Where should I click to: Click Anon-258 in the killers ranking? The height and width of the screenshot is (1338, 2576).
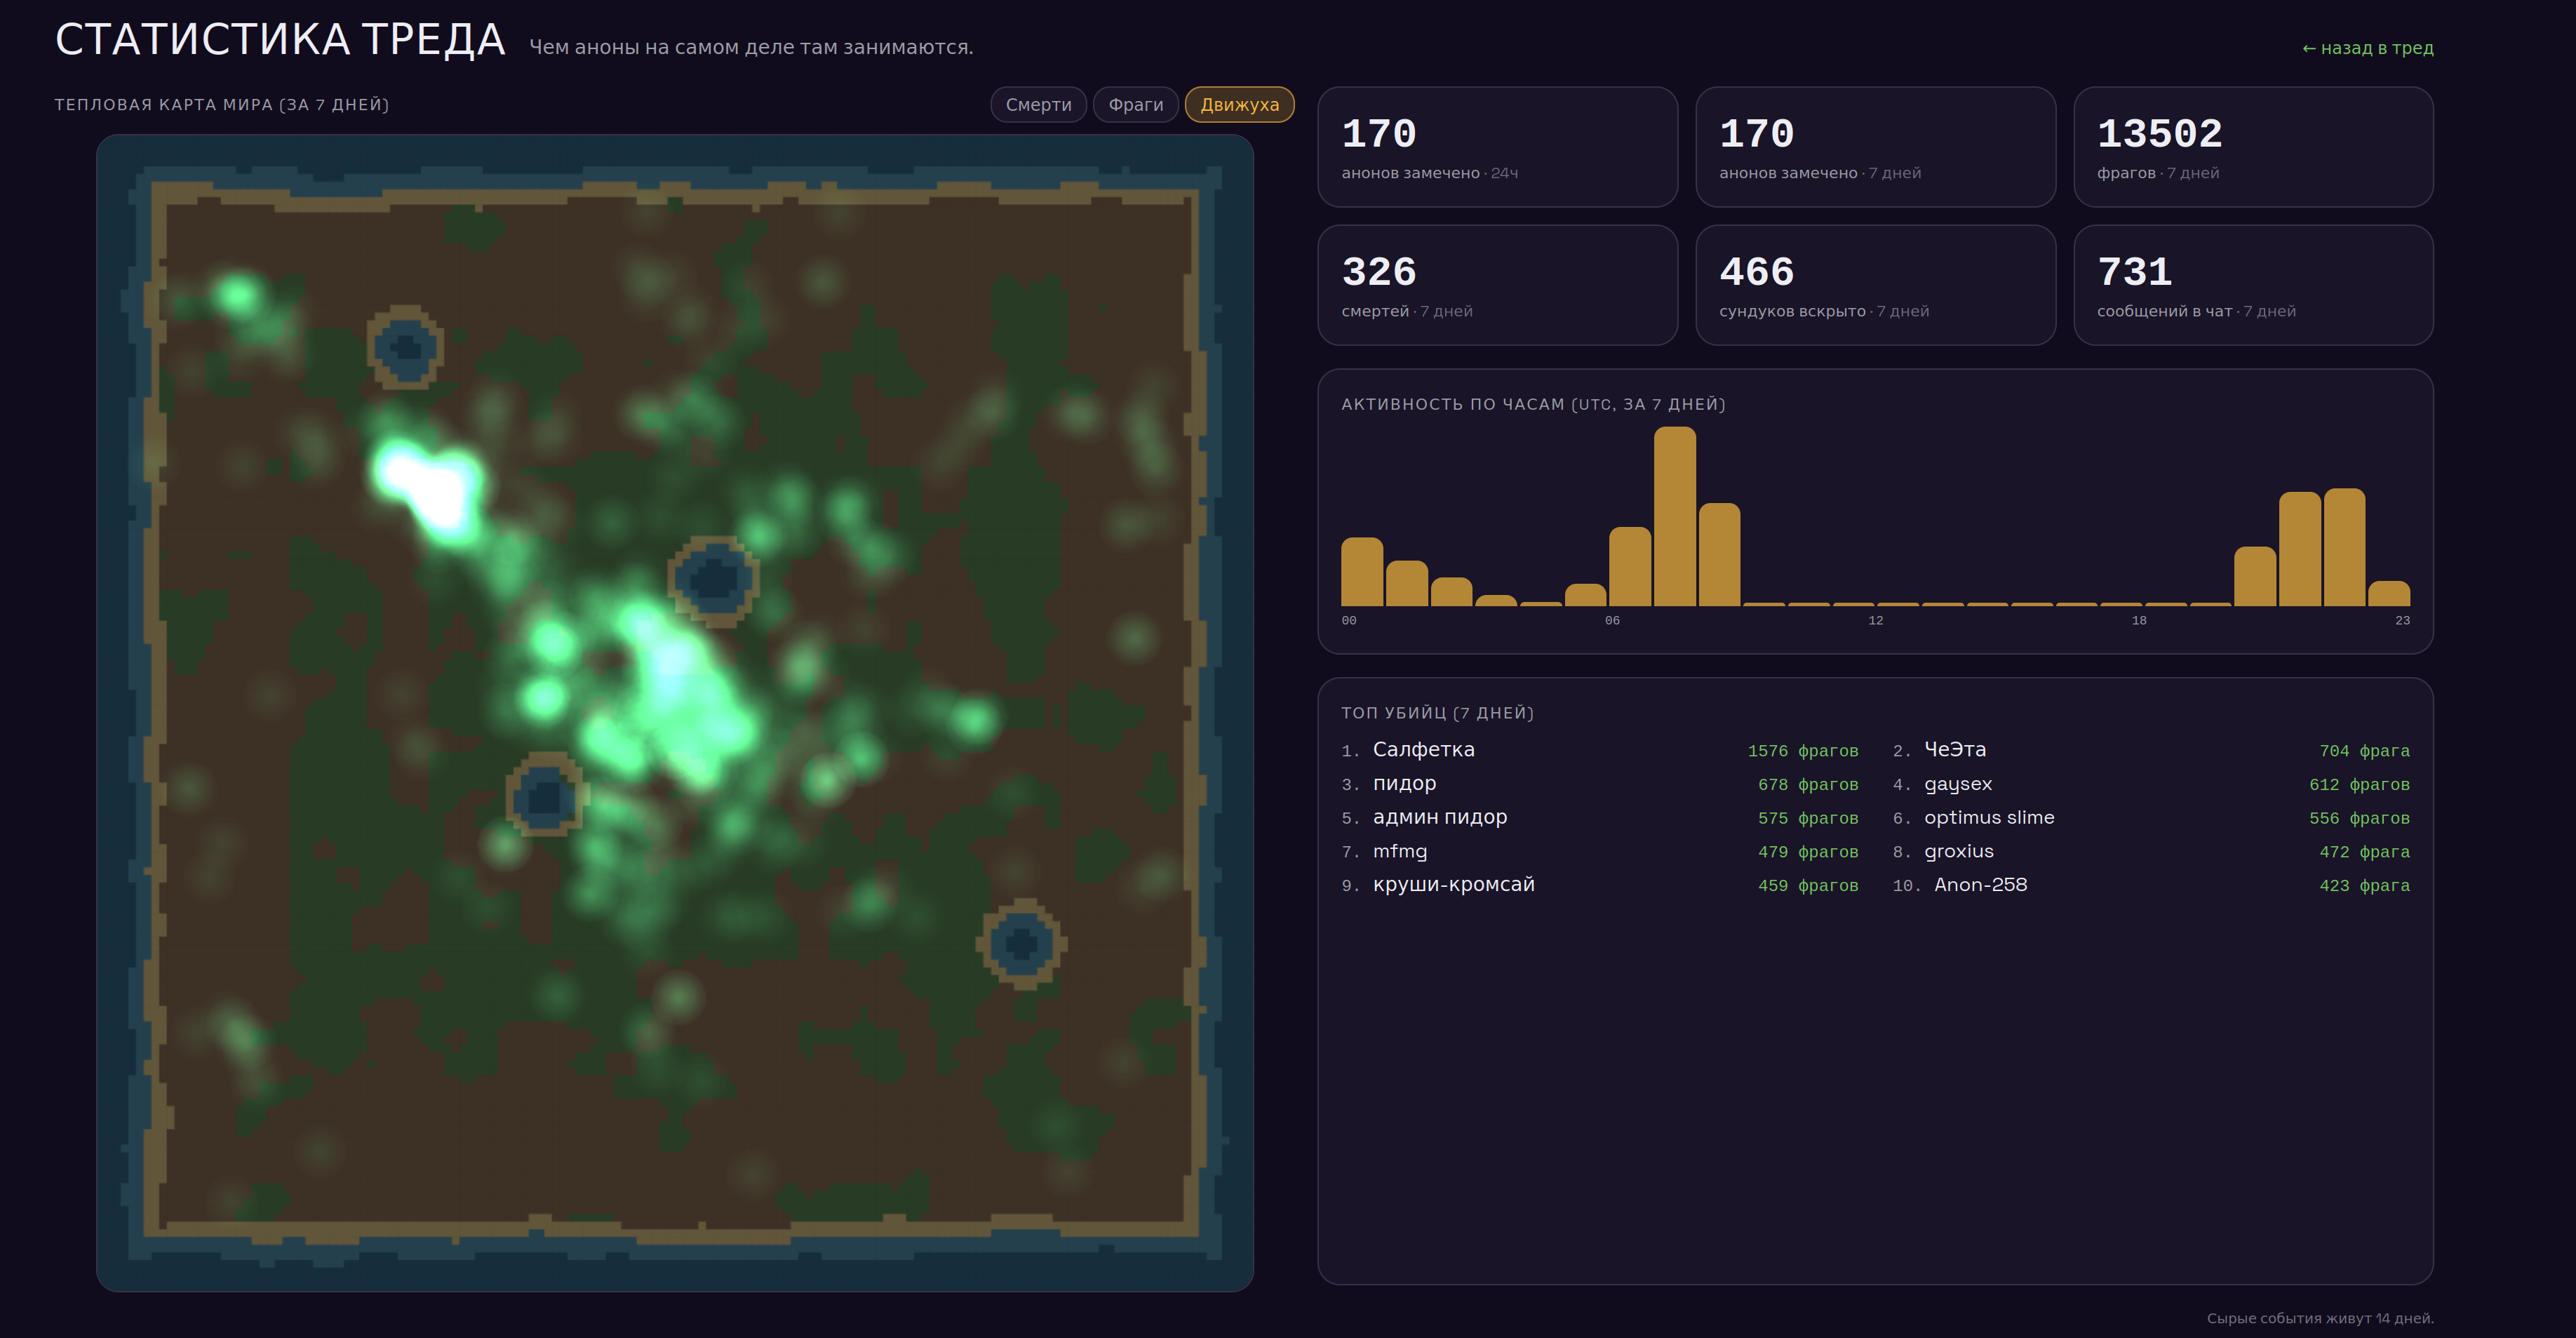point(1980,885)
